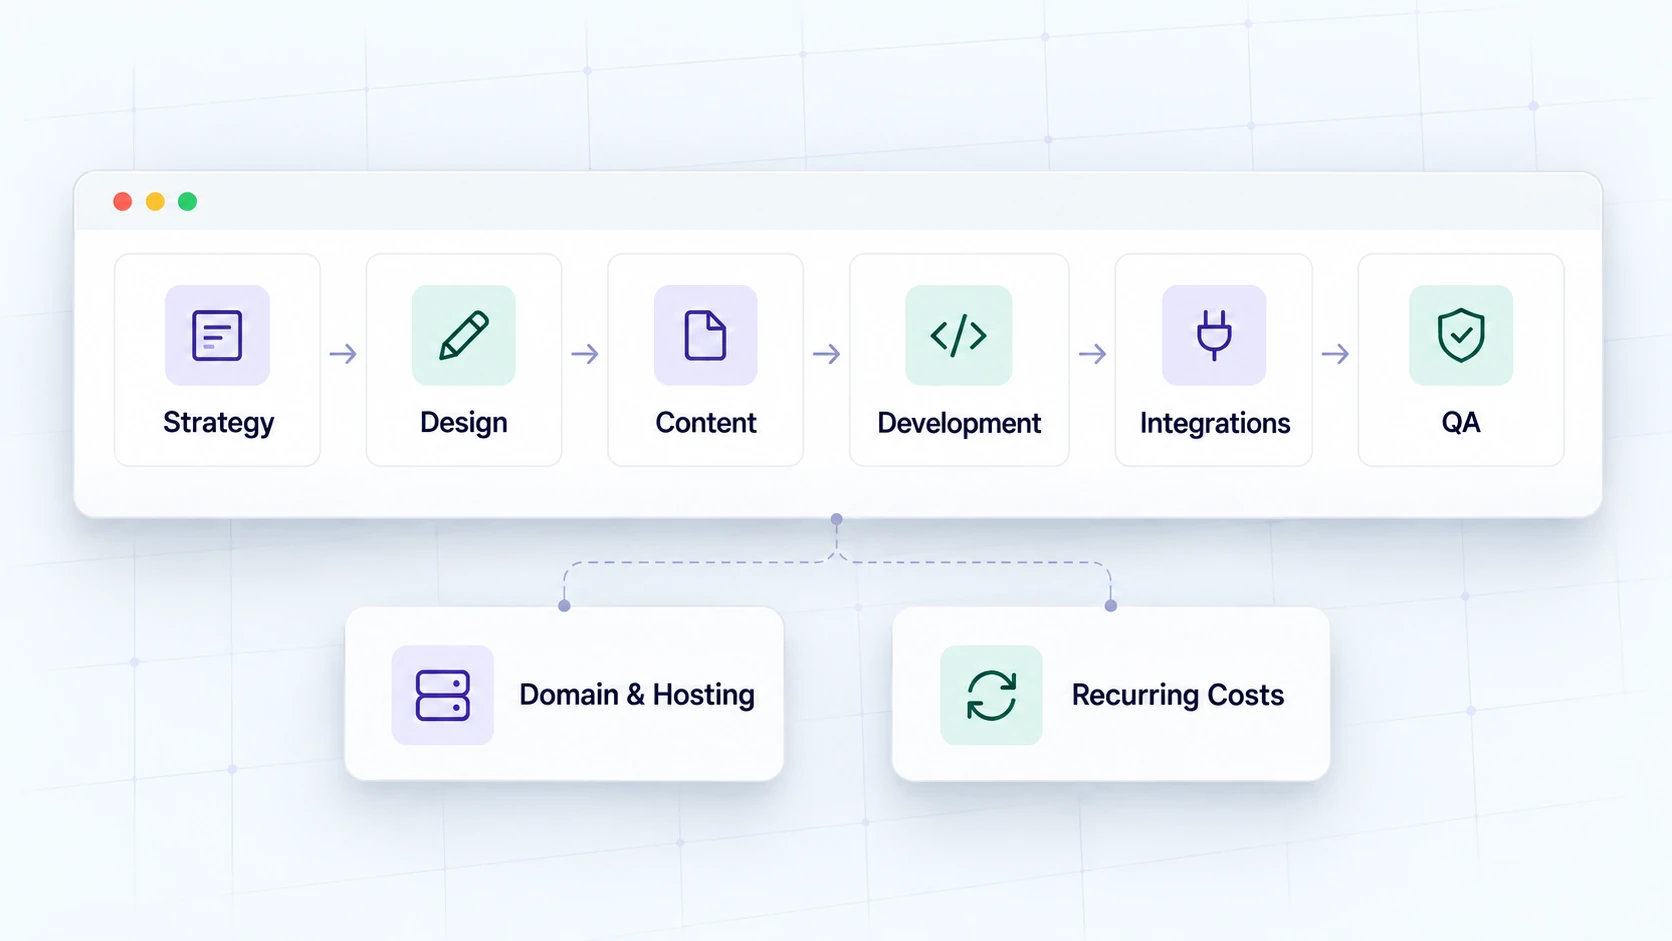Image resolution: width=1672 pixels, height=941 pixels.
Task: Click the "Domain & Hosting" text
Action: point(637,695)
